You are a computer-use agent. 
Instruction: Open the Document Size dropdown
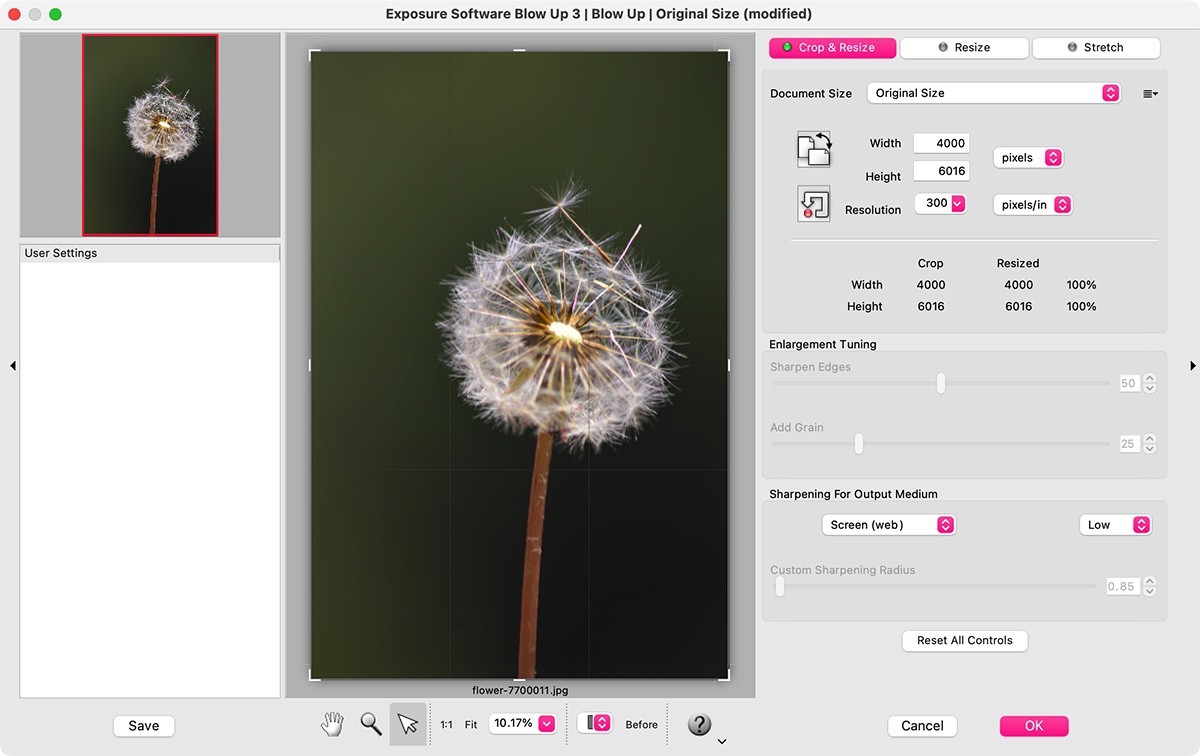pyautogui.click(x=993, y=93)
